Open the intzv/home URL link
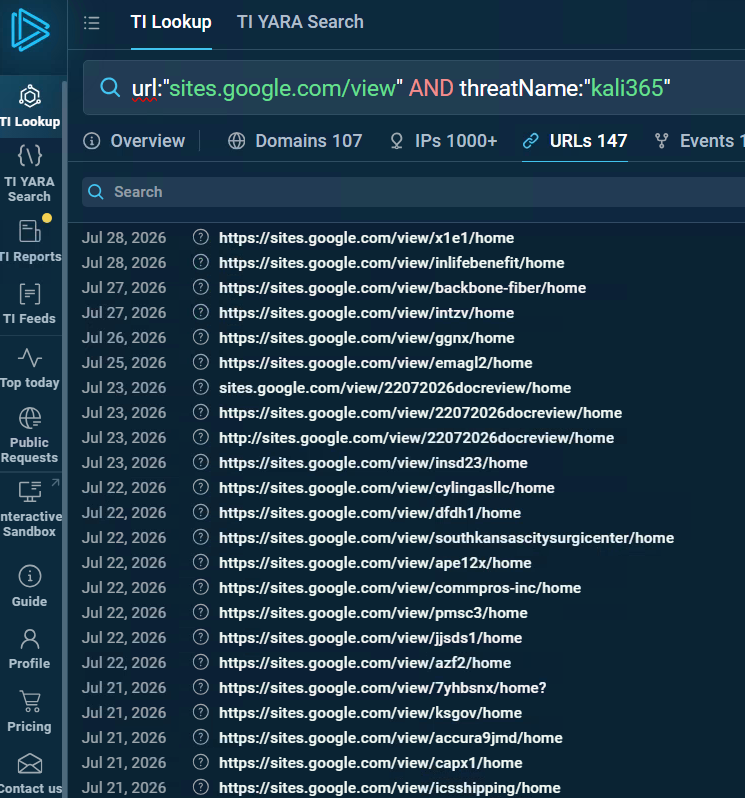 point(366,312)
